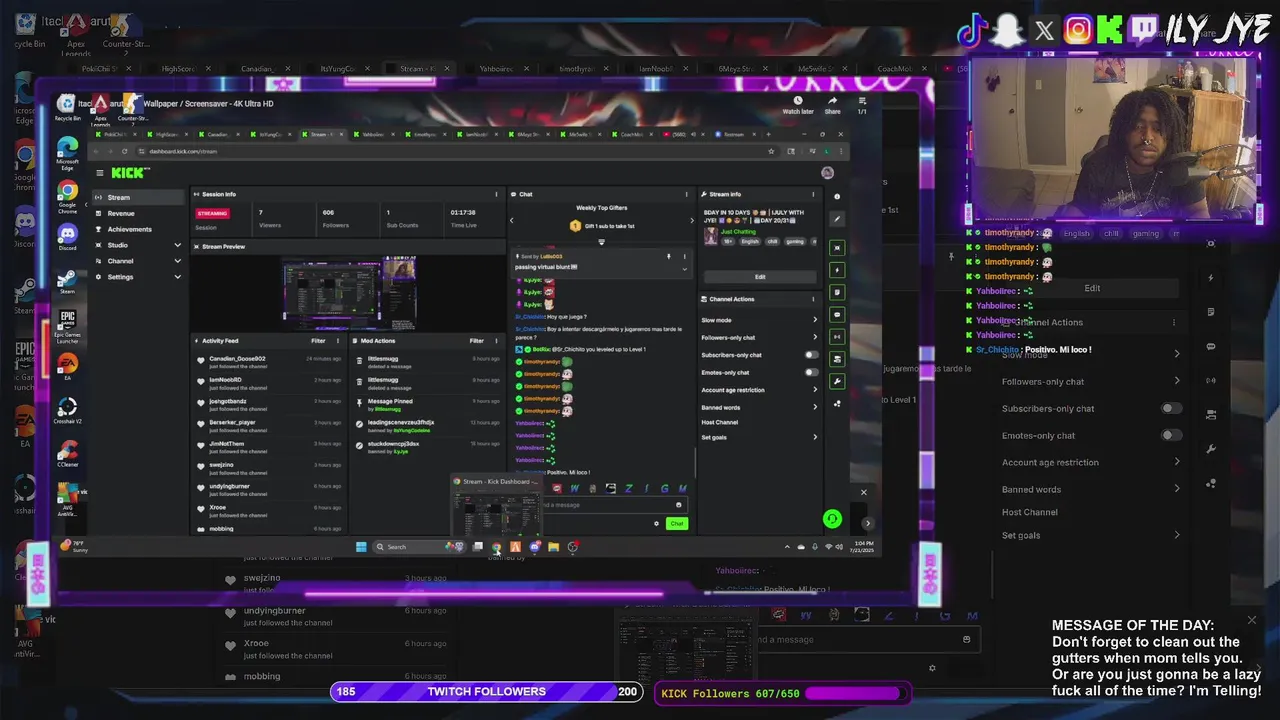Click the wrench icon in front dashboard rail

pos(837,381)
